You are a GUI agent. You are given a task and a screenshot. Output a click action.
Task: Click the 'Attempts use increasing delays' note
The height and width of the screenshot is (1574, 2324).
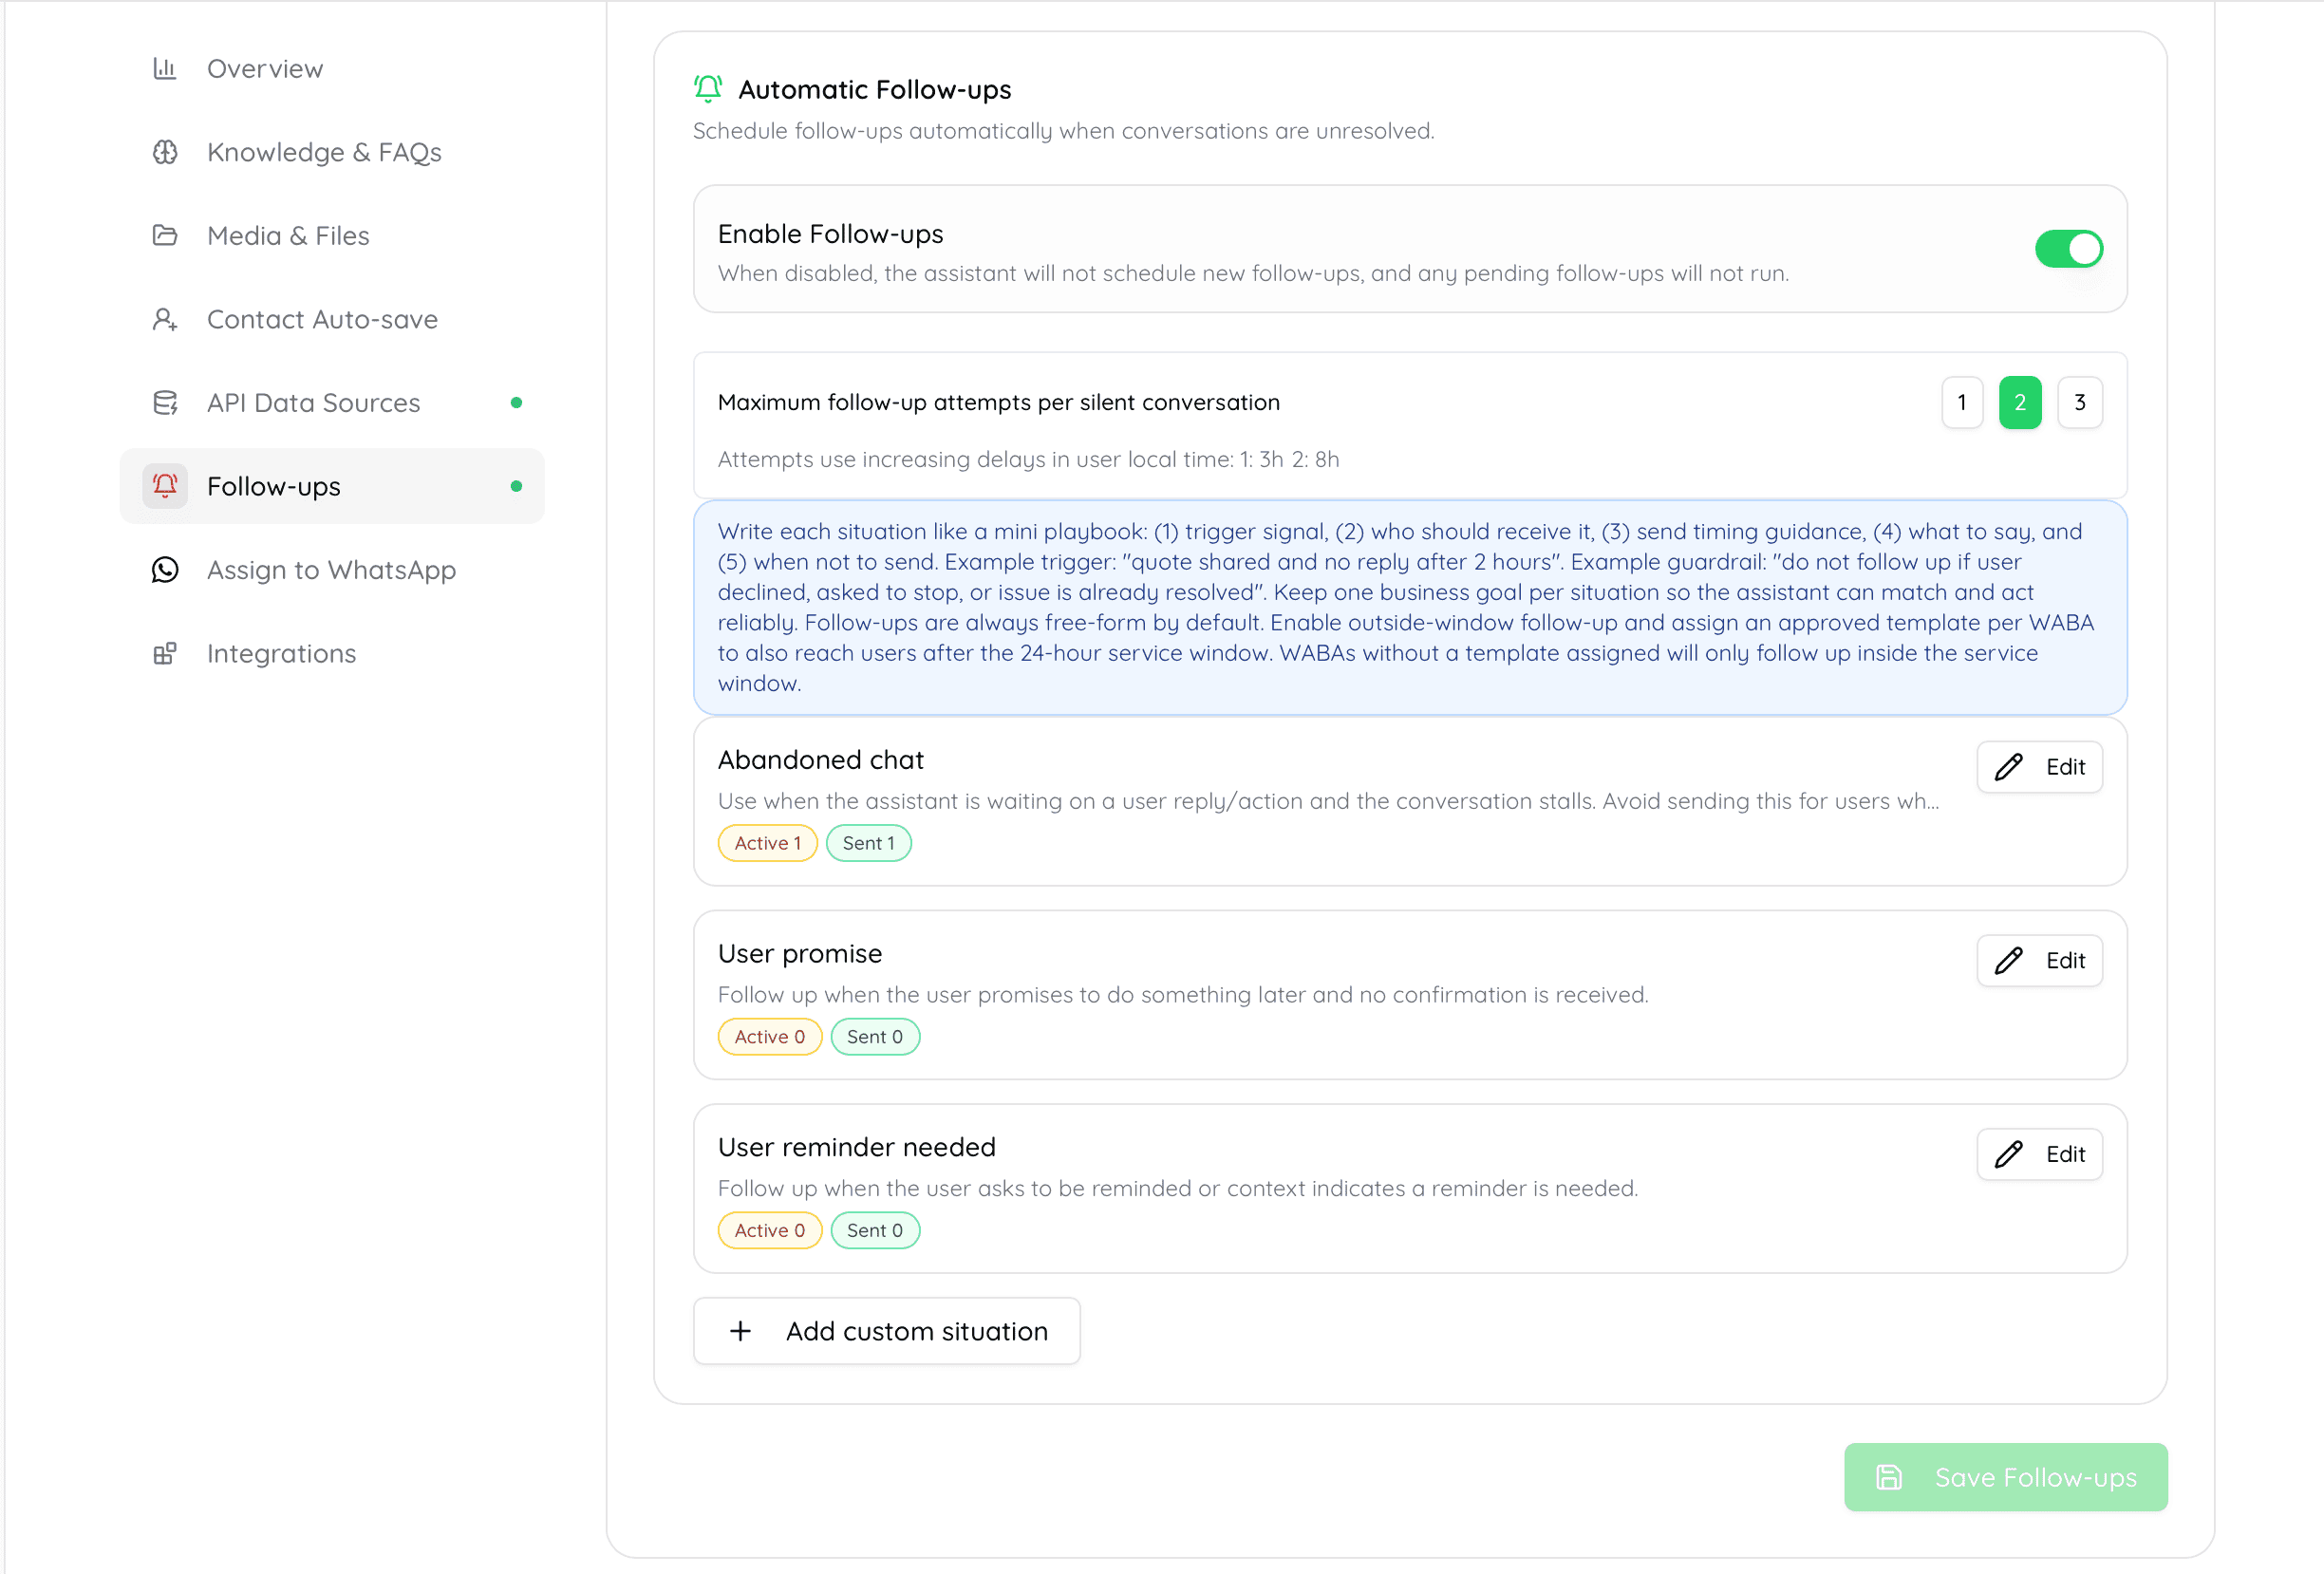click(1029, 459)
